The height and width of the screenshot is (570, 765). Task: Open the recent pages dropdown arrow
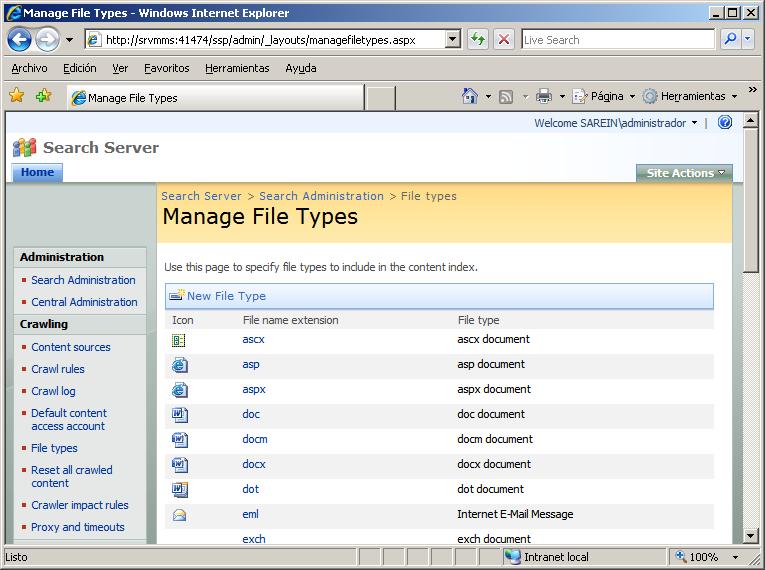click(70, 40)
